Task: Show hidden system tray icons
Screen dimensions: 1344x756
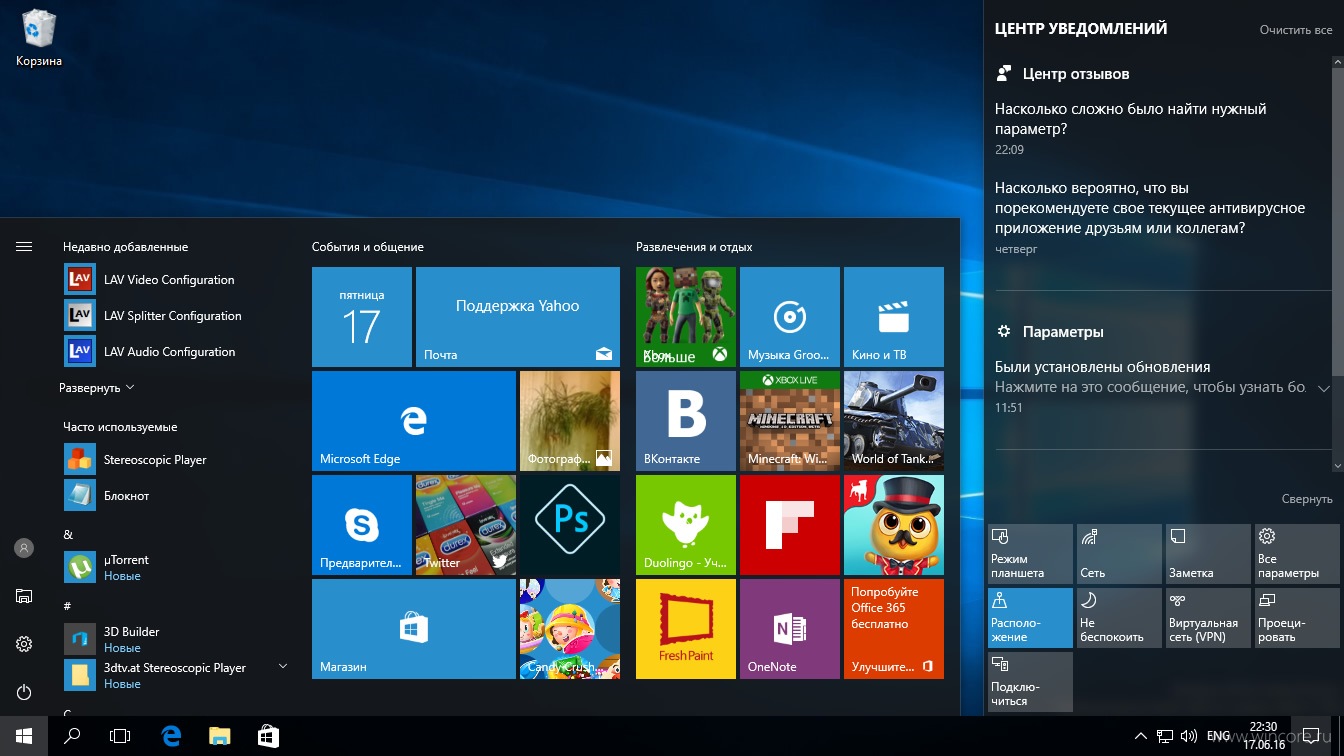Action: [x=1139, y=737]
